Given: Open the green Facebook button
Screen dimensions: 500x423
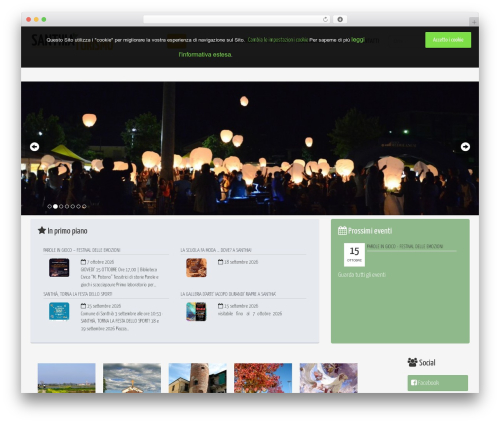Looking at the screenshot, I should [438, 383].
